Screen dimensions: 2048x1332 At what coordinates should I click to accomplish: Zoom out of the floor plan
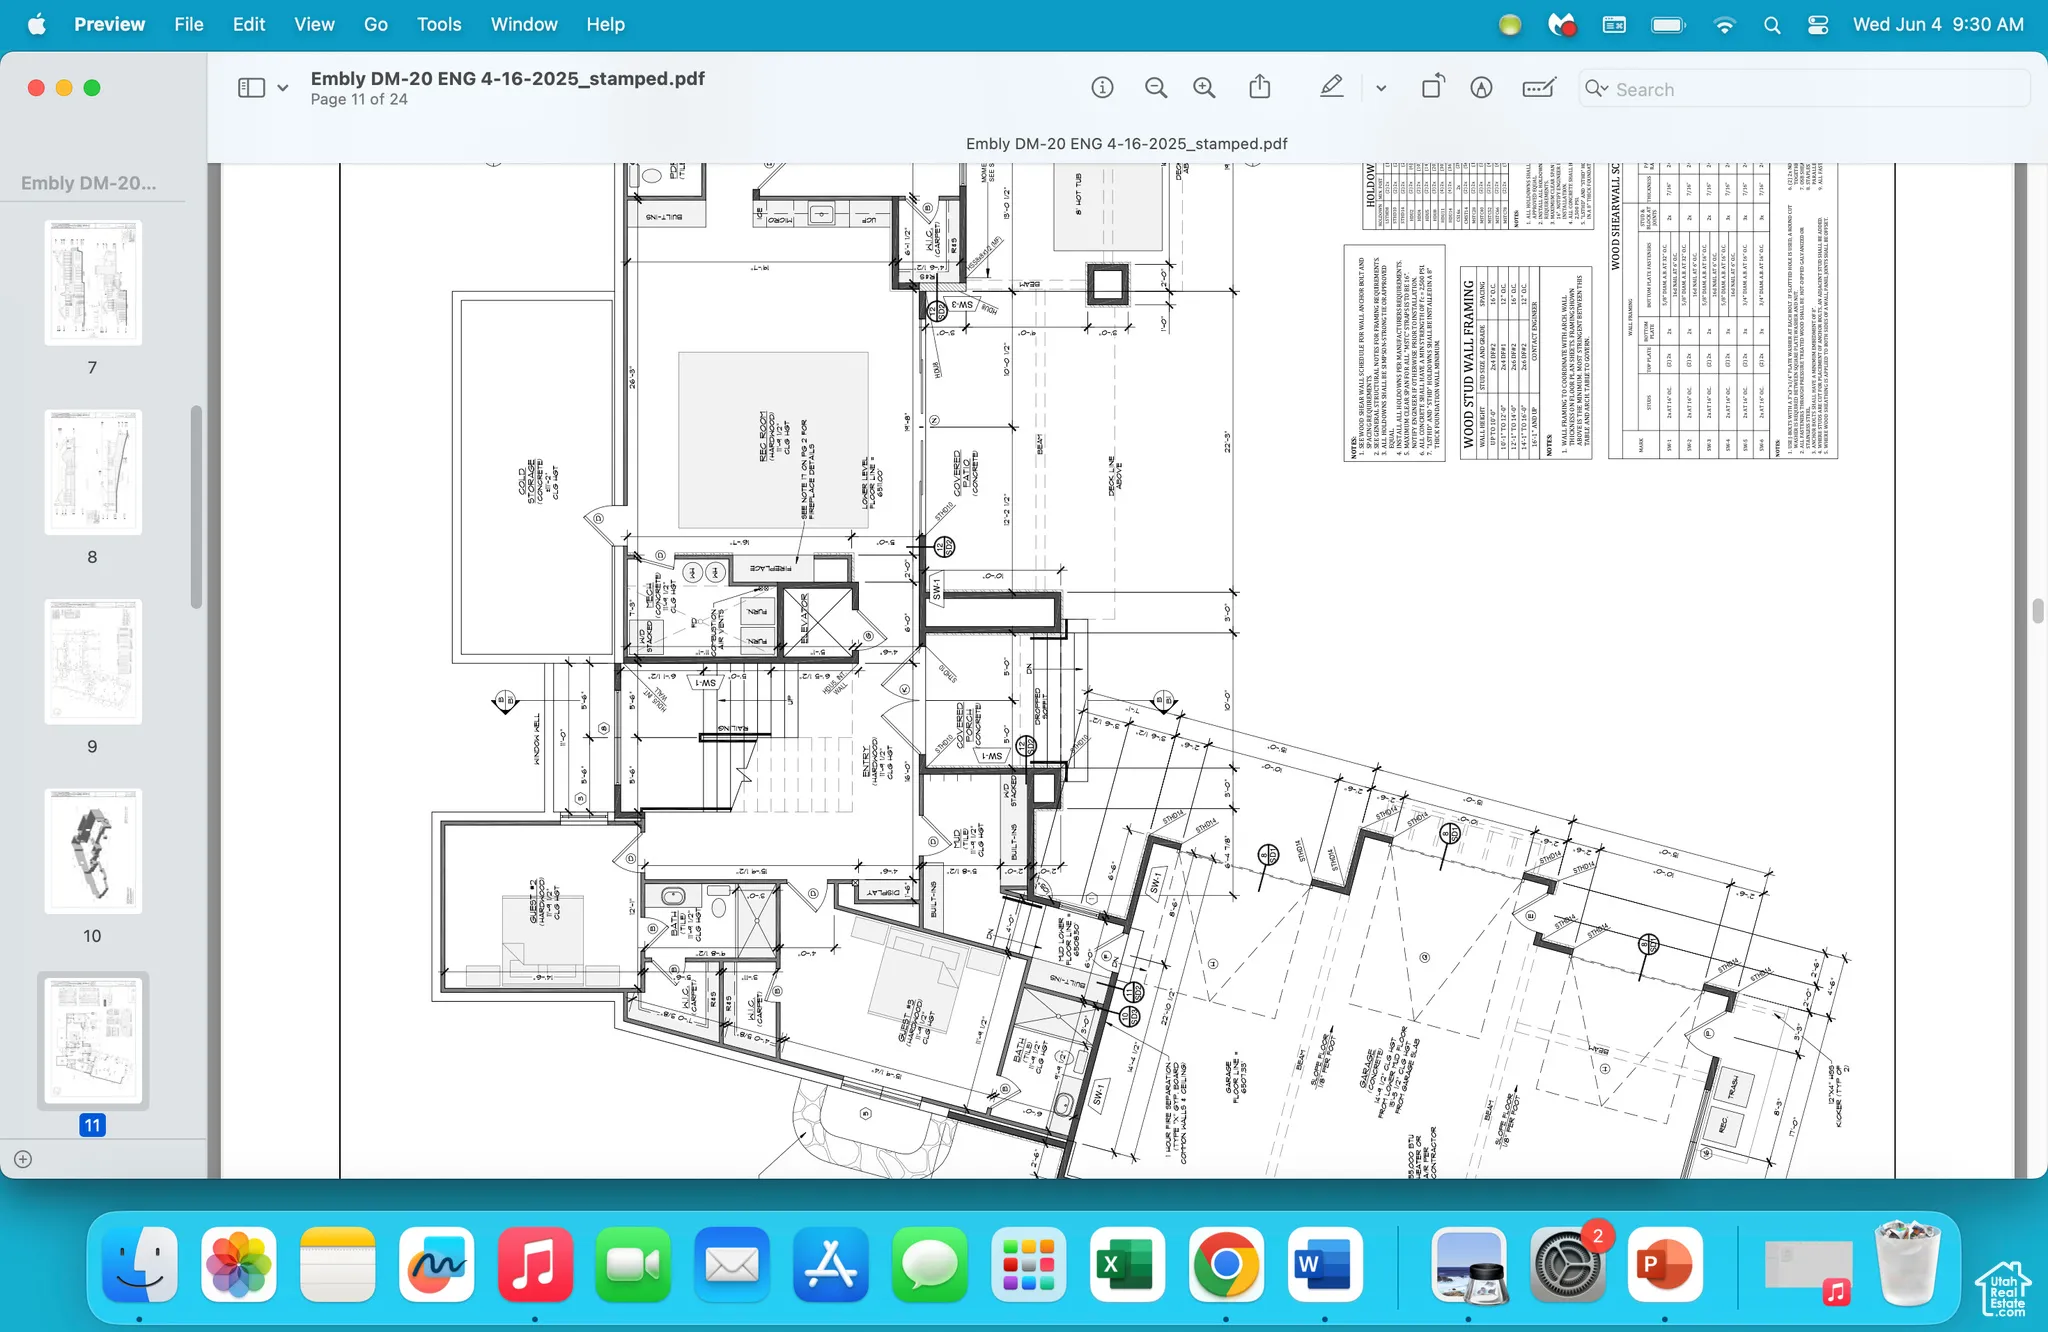click(x=1155, y=88)
